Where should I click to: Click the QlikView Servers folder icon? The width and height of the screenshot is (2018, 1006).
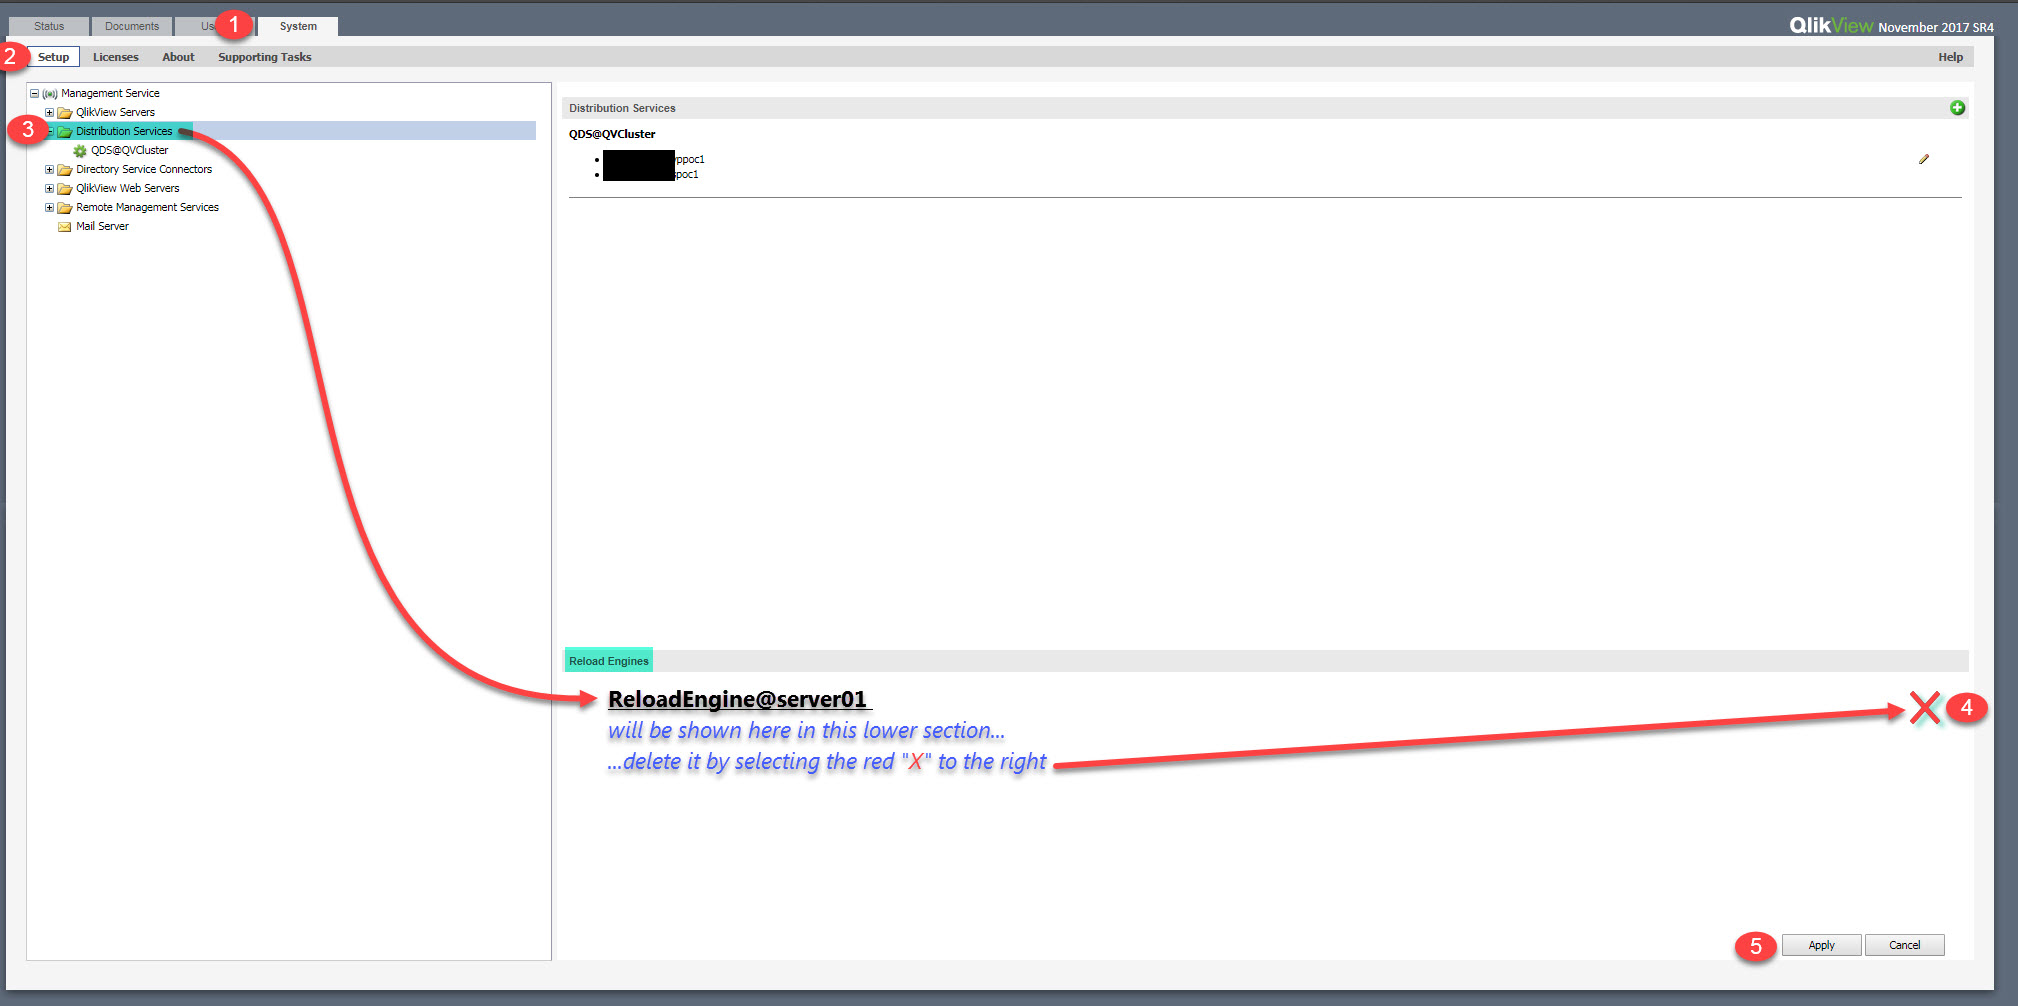[65, 113]
